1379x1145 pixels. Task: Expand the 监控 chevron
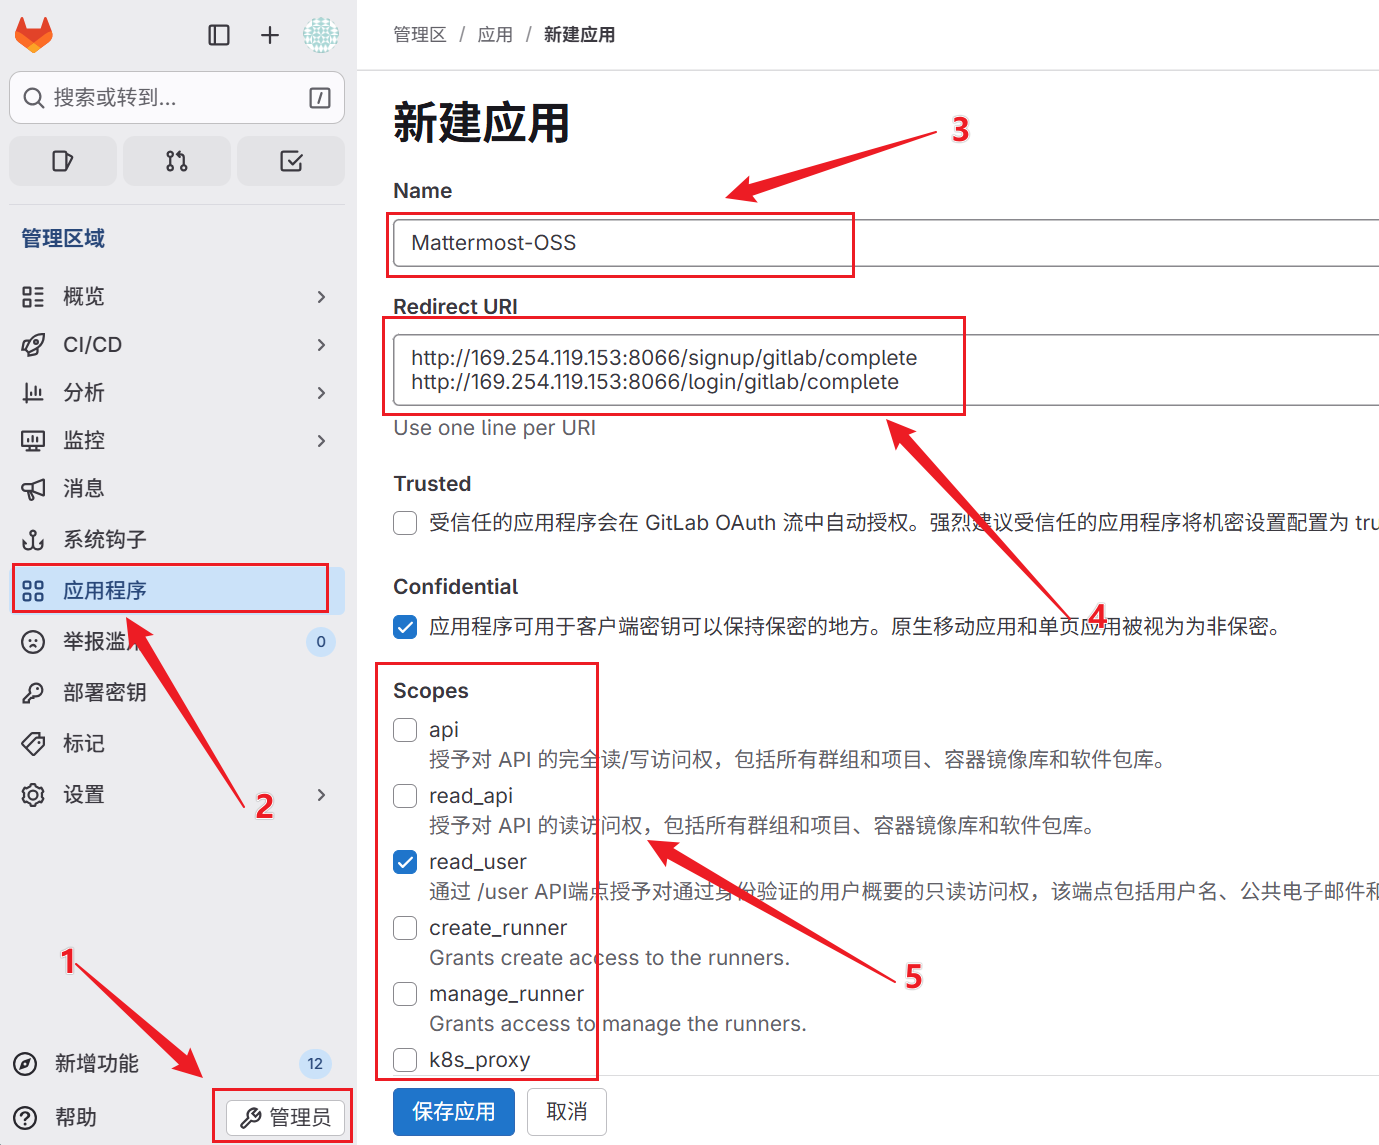(x=321, y=441)
